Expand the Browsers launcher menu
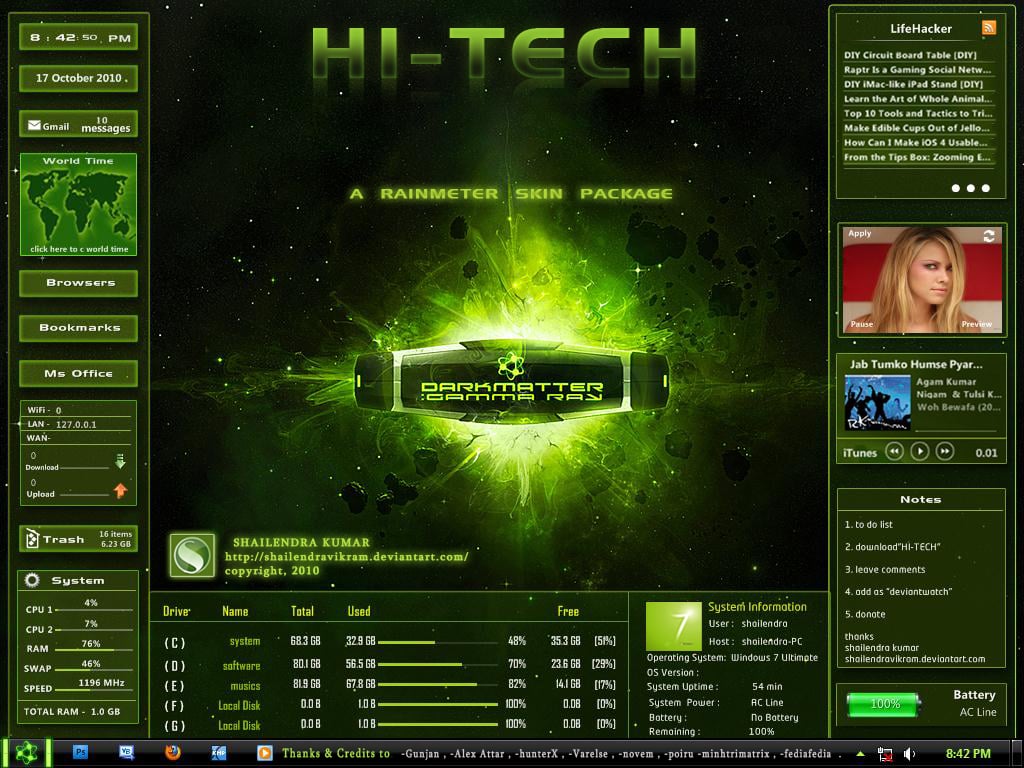This screenshot has height=768, width=1024. 79,283
